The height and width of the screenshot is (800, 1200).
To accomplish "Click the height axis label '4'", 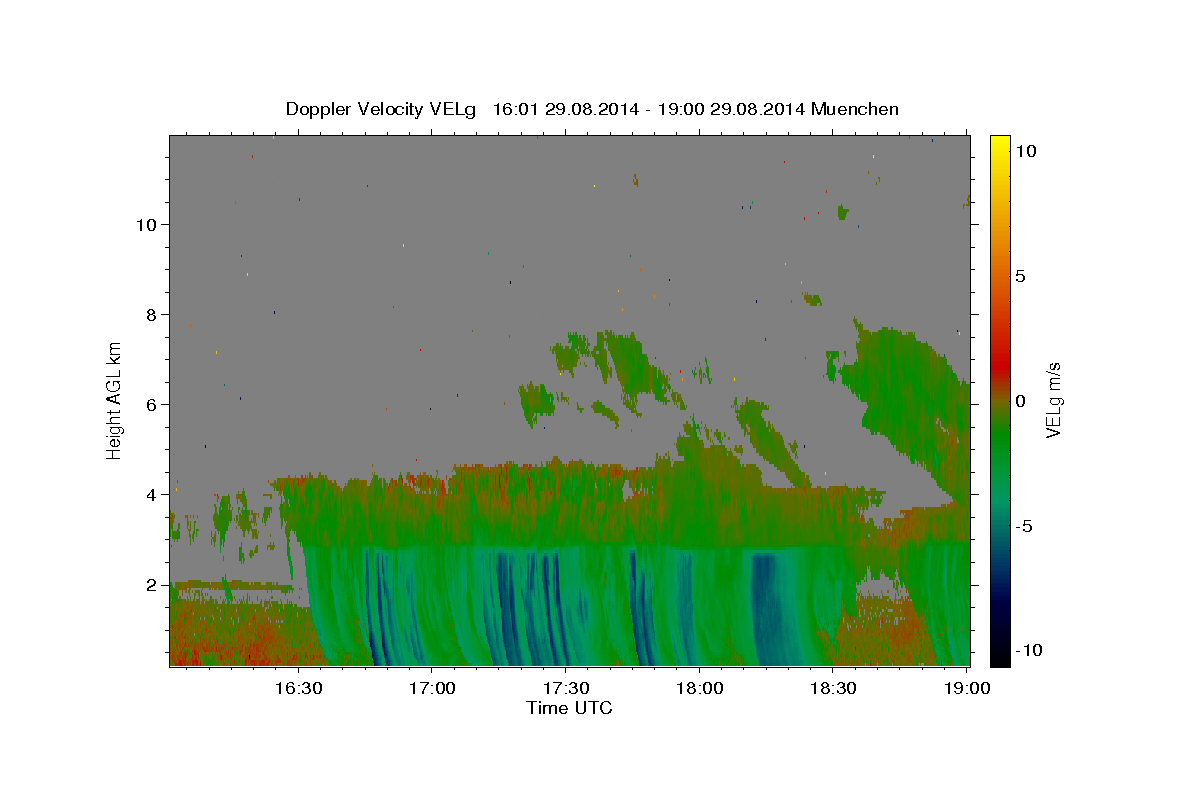I will [152, 495].
